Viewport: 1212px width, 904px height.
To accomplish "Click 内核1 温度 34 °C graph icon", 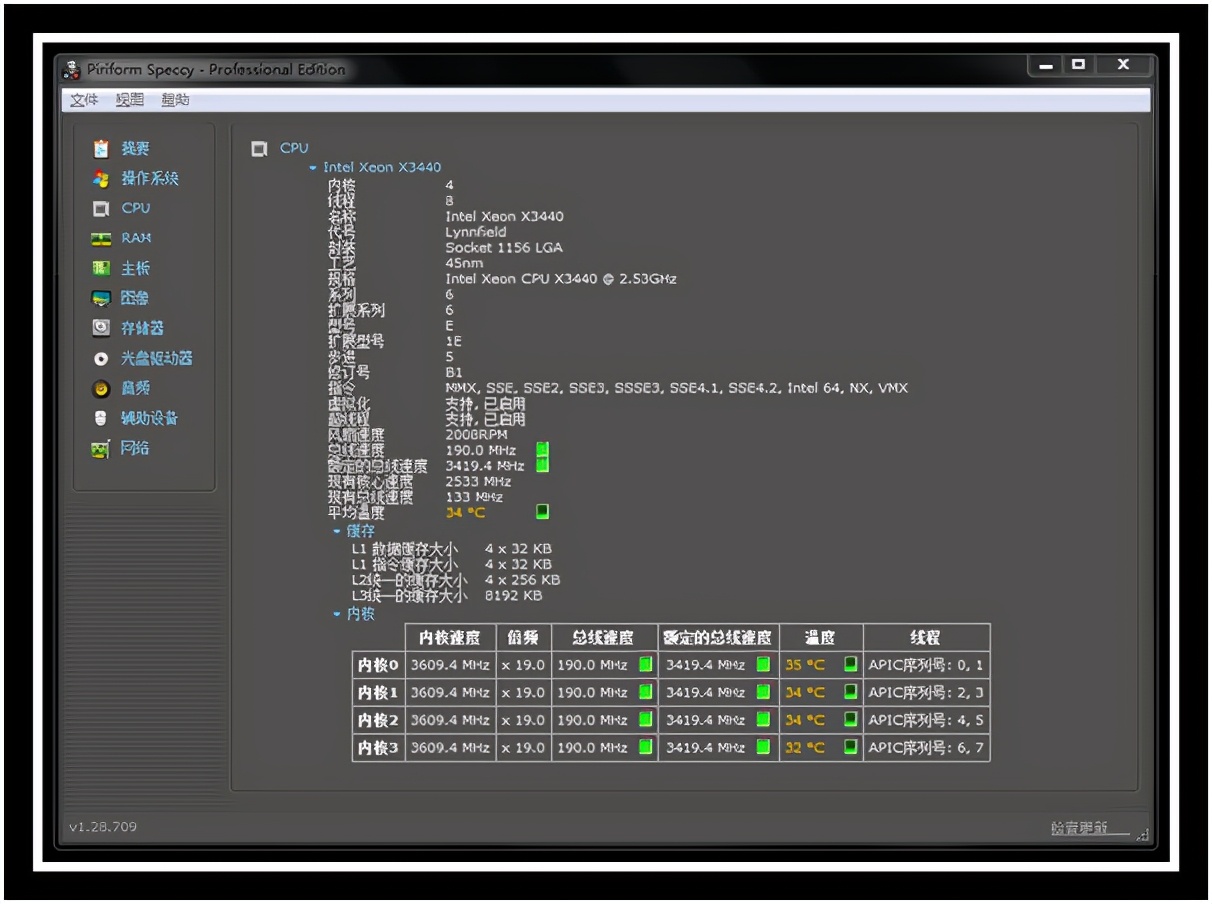I will 850,692.
